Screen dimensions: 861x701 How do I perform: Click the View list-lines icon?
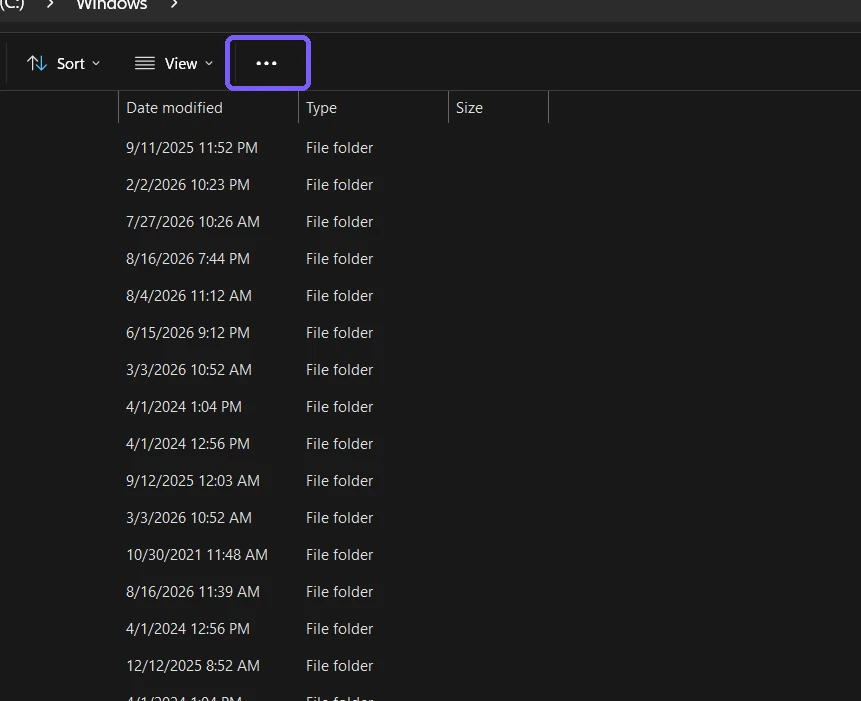[145, 63]
